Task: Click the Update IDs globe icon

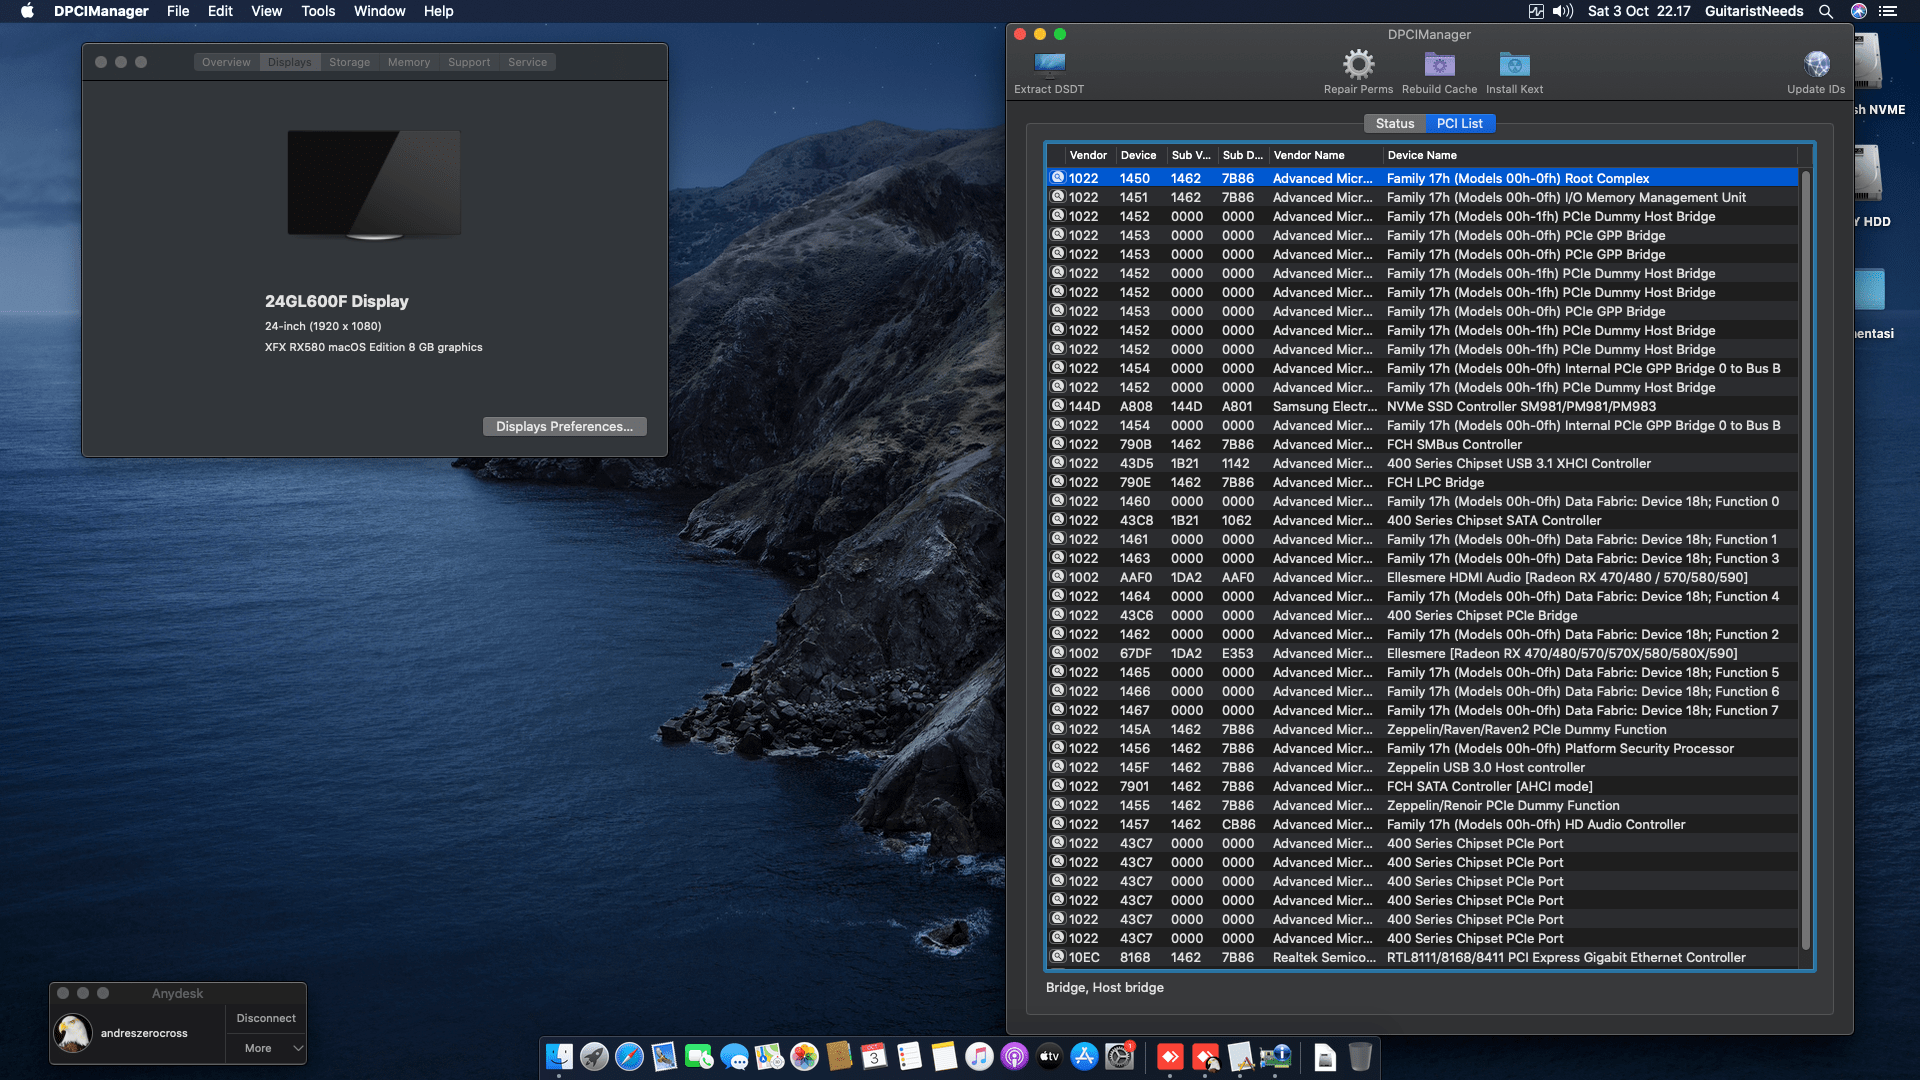Action: pyautogui.click(x=1816, y=65)
